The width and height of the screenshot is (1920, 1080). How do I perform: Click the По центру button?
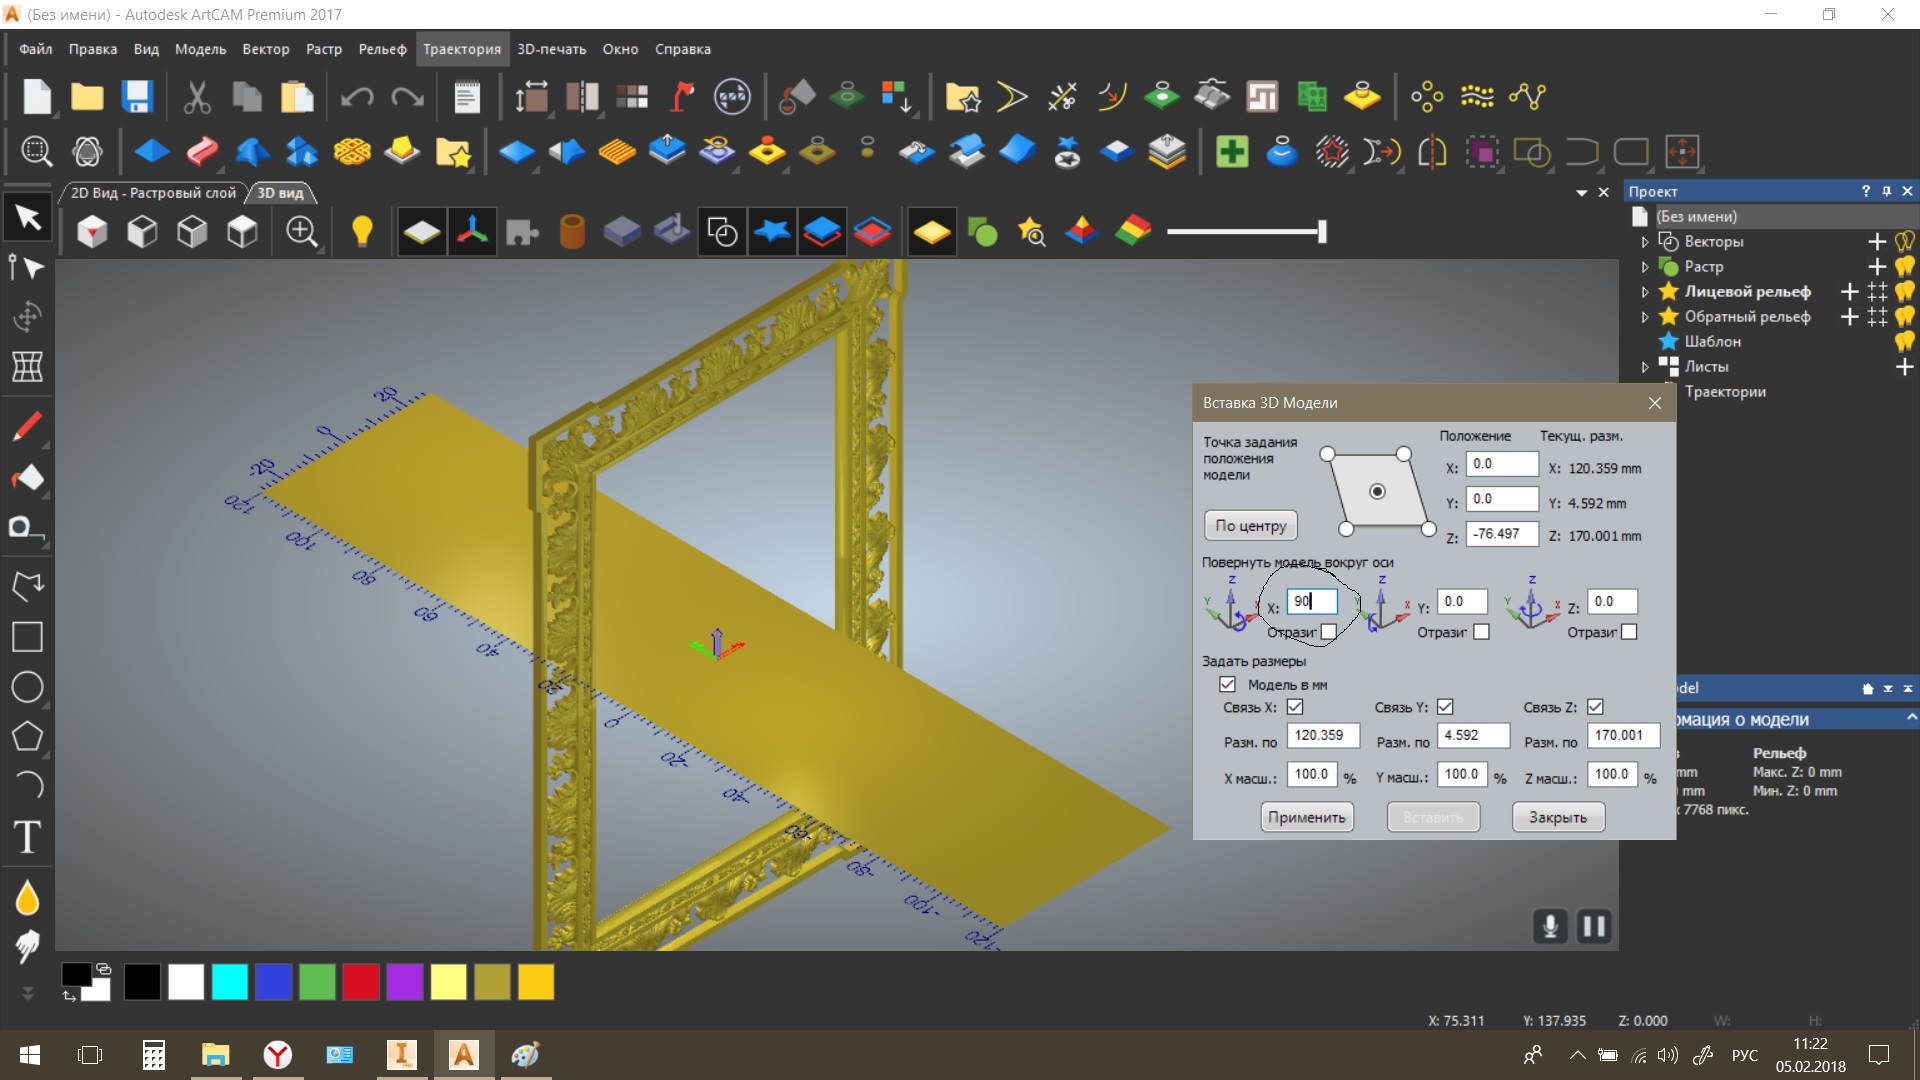[x=1251, y=526]
